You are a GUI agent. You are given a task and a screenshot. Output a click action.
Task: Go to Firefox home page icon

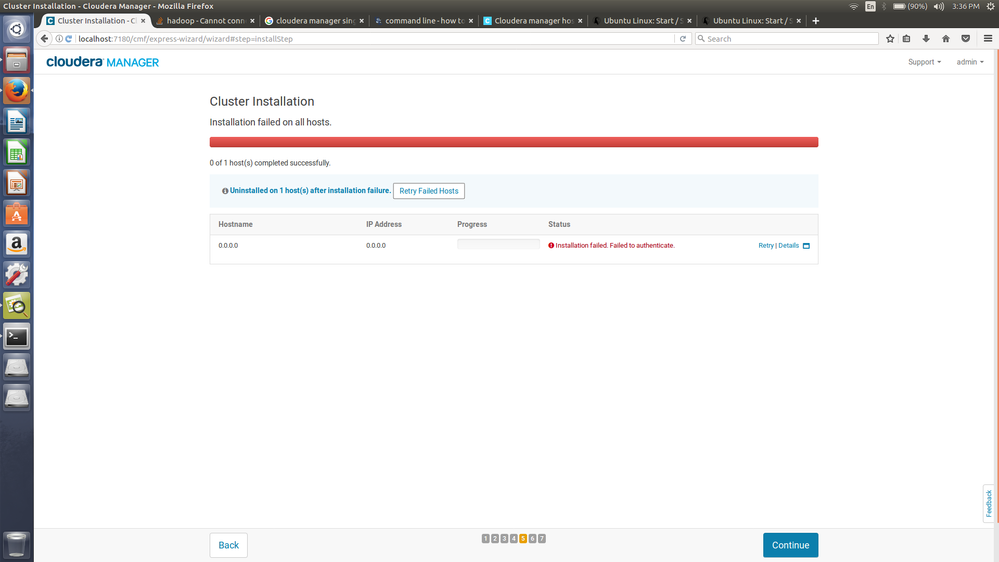coord(946,39)
